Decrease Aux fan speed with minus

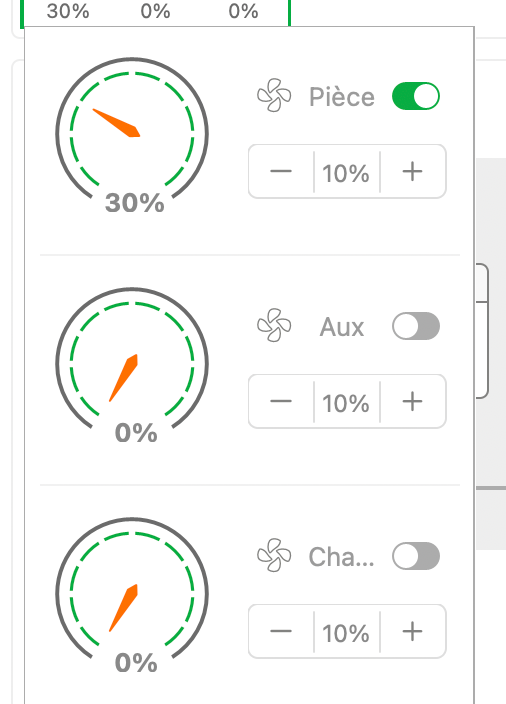[x=281, y=401]
